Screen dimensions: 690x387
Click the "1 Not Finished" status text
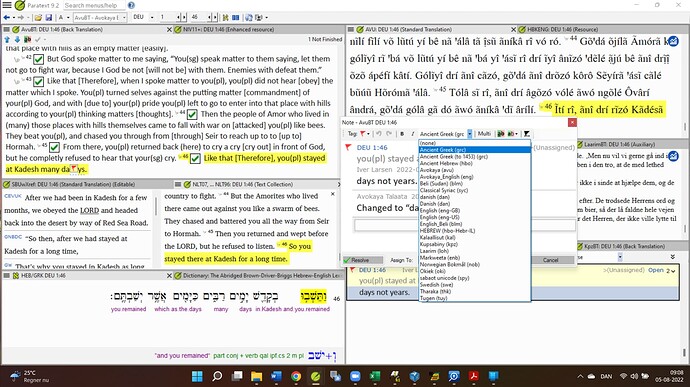point(325,39)
